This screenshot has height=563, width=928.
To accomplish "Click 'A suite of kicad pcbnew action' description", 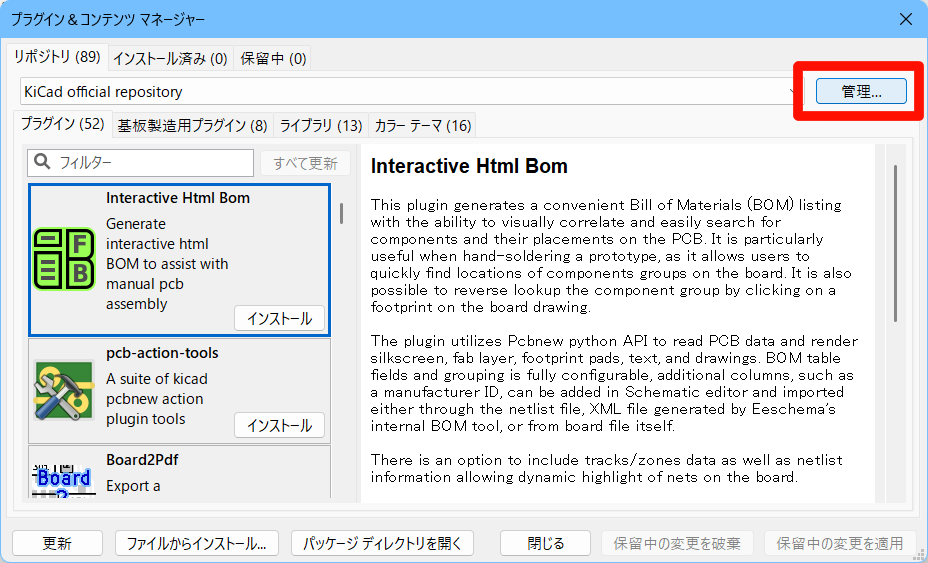I will [157, 398].
